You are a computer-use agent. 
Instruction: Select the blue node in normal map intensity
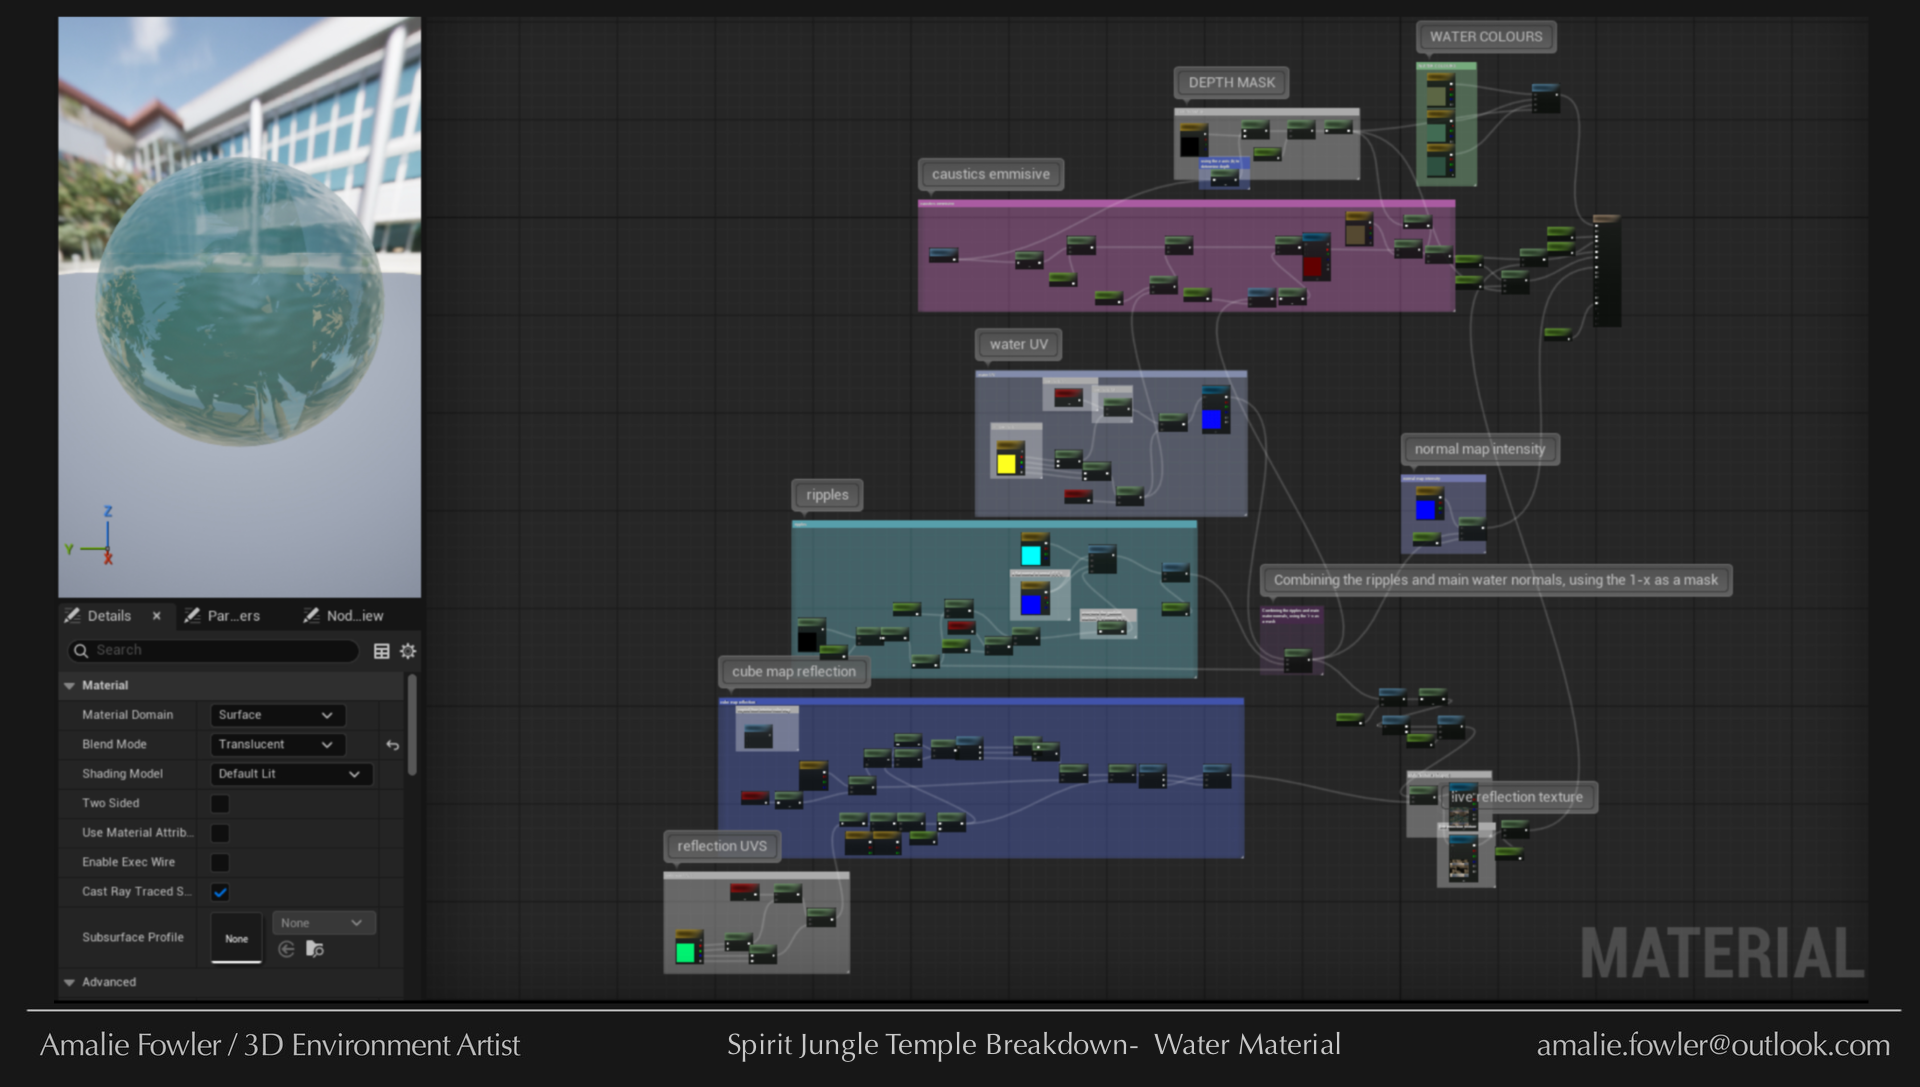click(1428, 505)
